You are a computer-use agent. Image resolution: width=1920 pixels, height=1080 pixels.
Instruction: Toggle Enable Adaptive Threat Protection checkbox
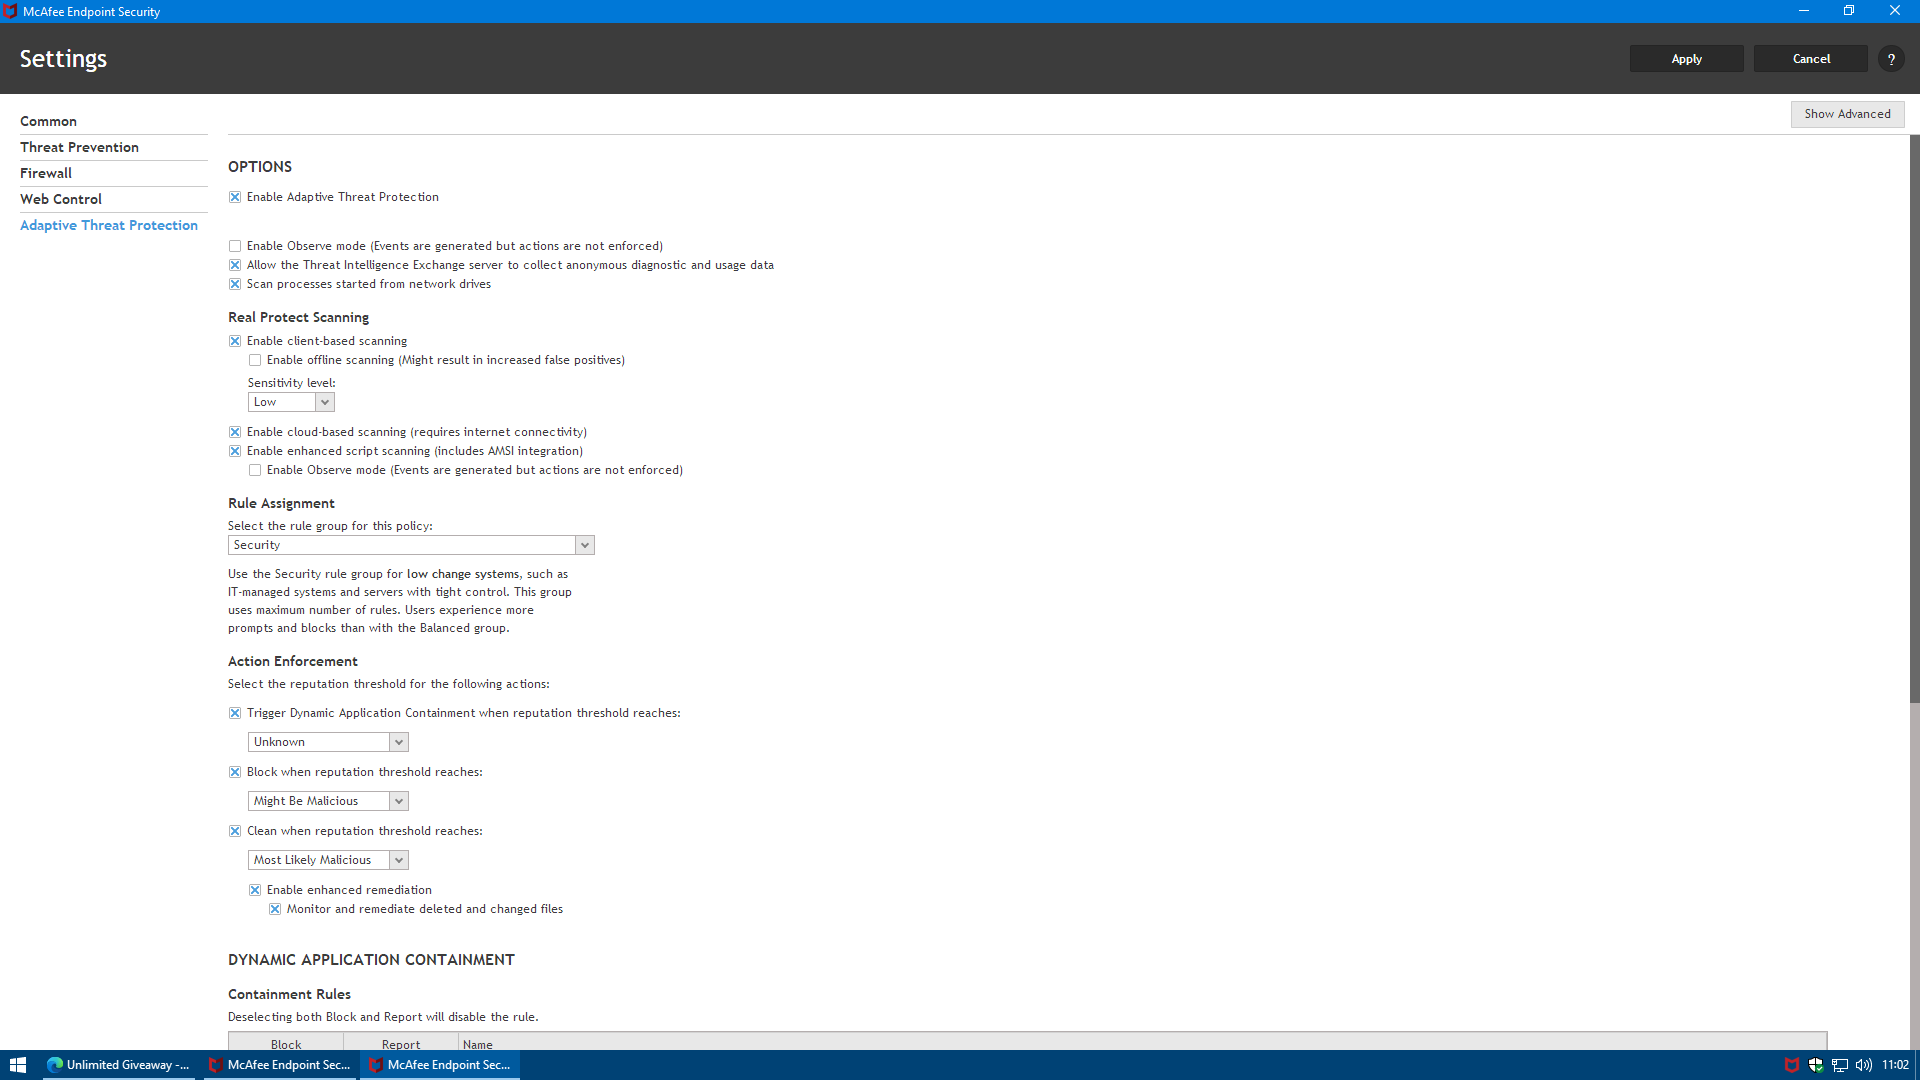point(235,197)
